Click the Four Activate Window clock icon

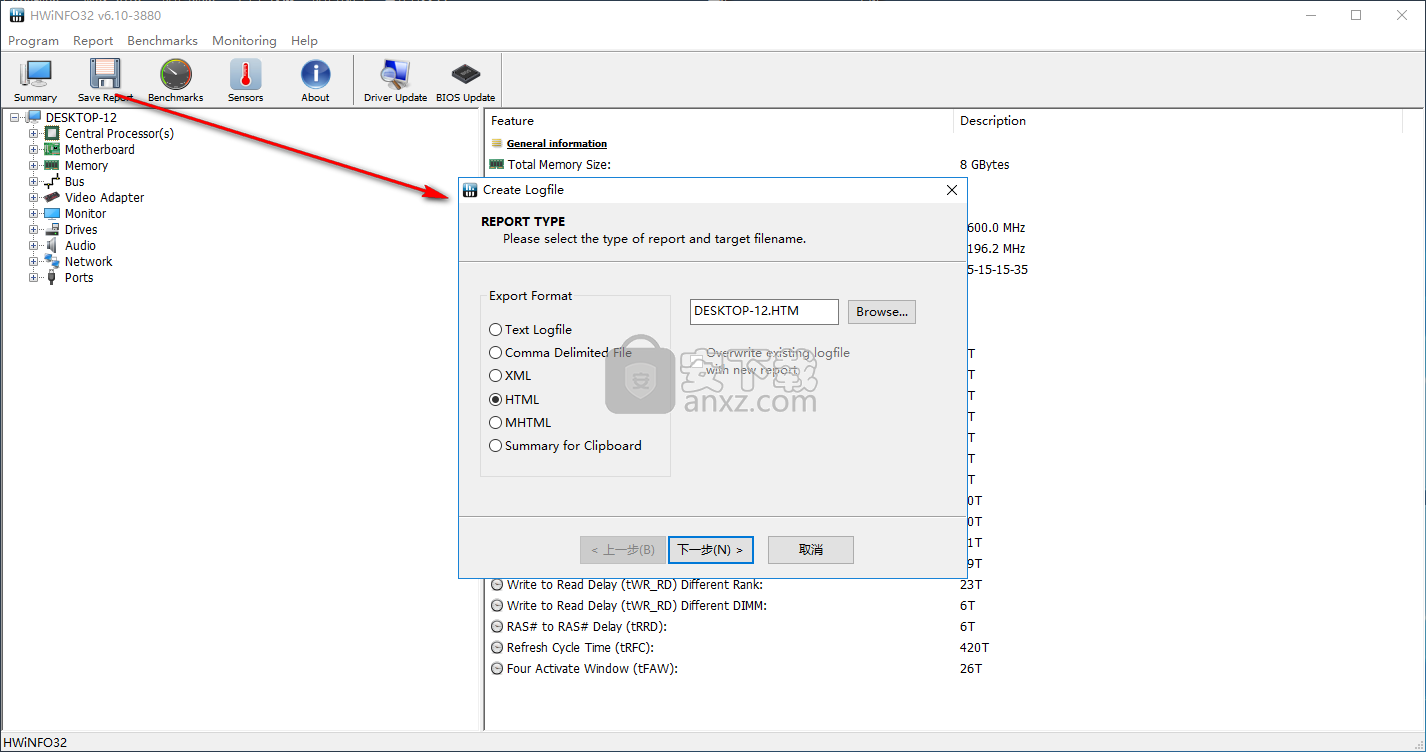pos(496,668)
